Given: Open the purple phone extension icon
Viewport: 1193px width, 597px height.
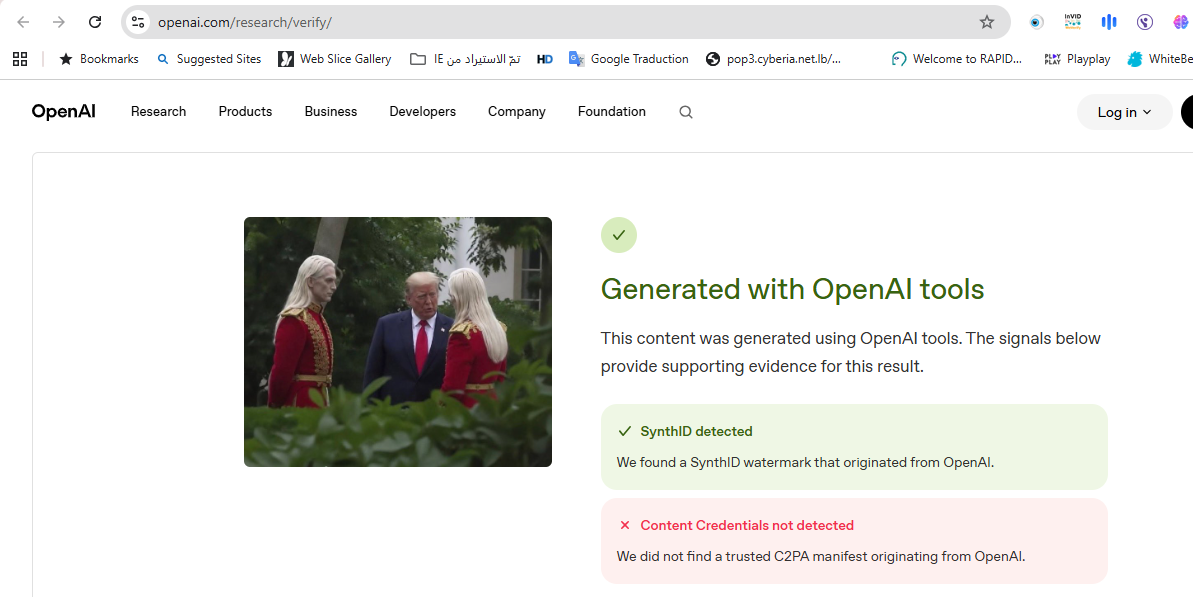Looking at the screenshot, I should (x=1145, y=22).
